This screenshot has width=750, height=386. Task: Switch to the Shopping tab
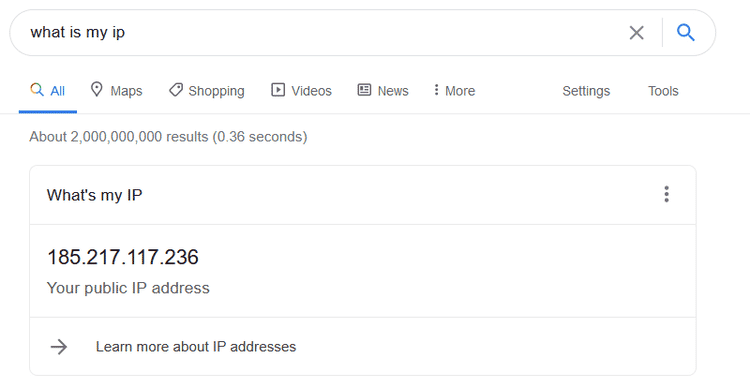[x=207, y=90]
